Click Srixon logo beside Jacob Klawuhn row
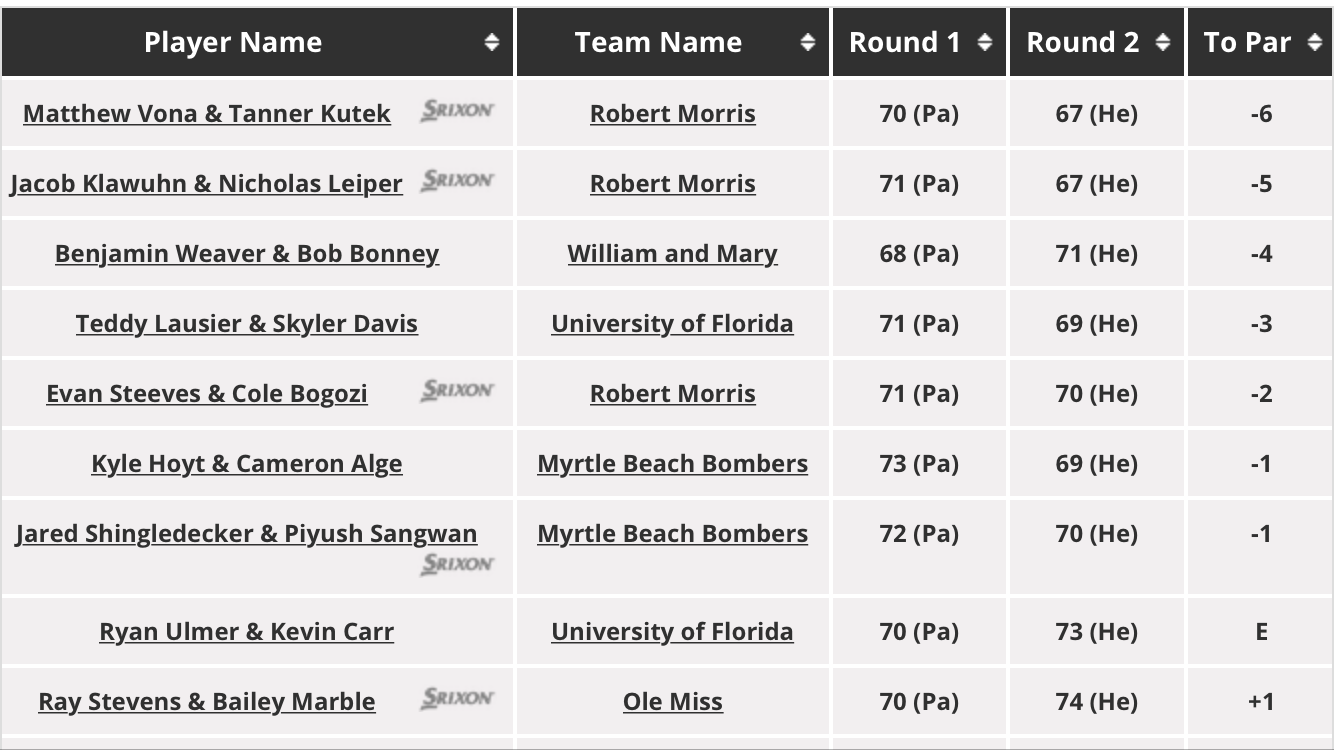Viewport: 1334px width, 750px height. (457, 180)
